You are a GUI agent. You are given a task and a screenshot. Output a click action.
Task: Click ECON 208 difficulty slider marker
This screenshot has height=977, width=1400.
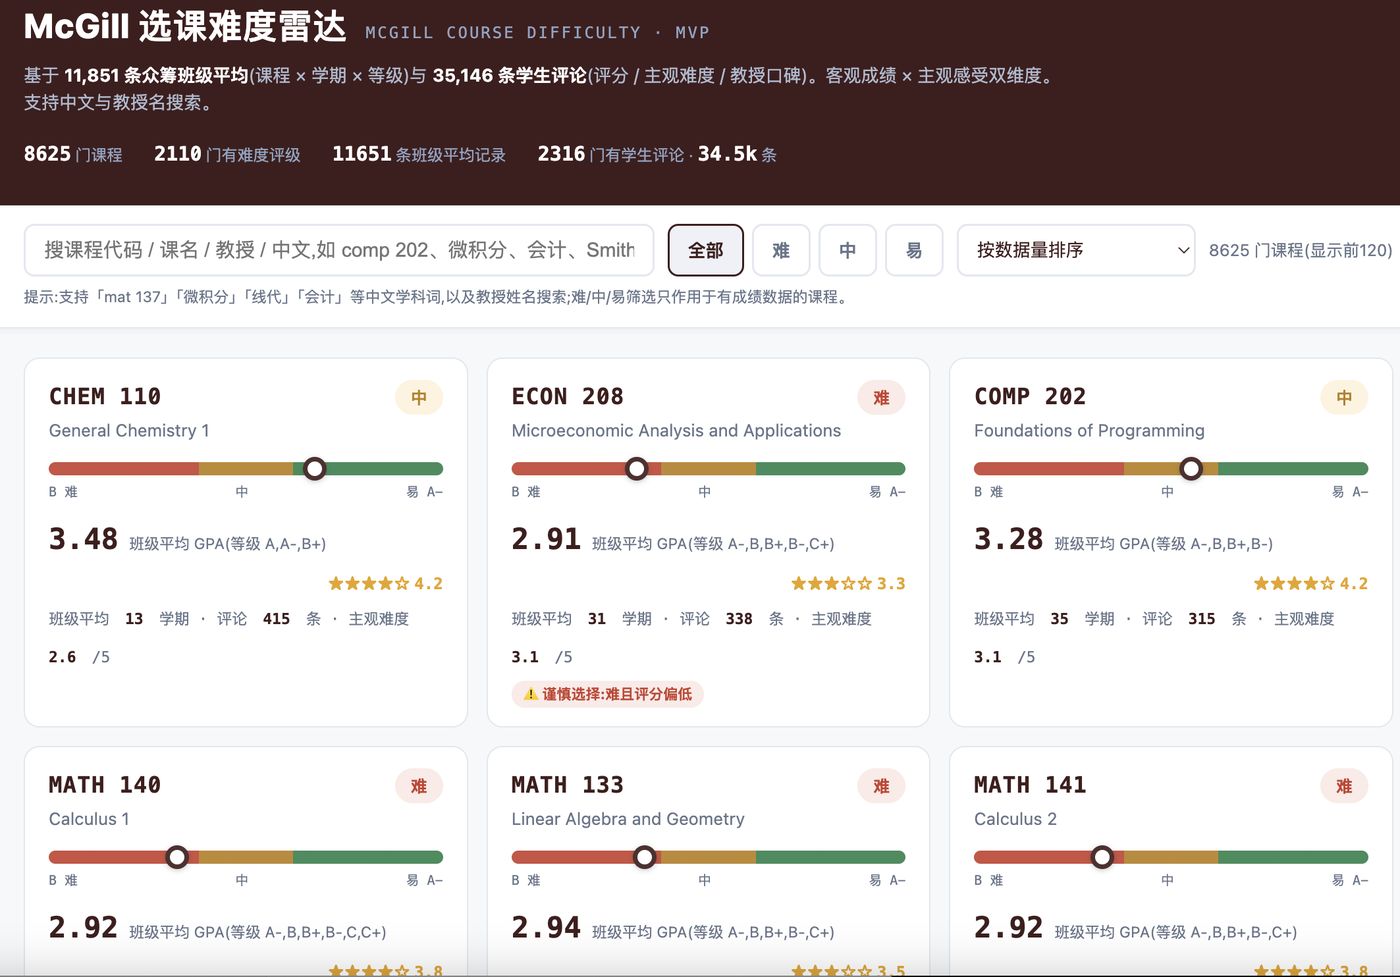[x=637, y=468]
